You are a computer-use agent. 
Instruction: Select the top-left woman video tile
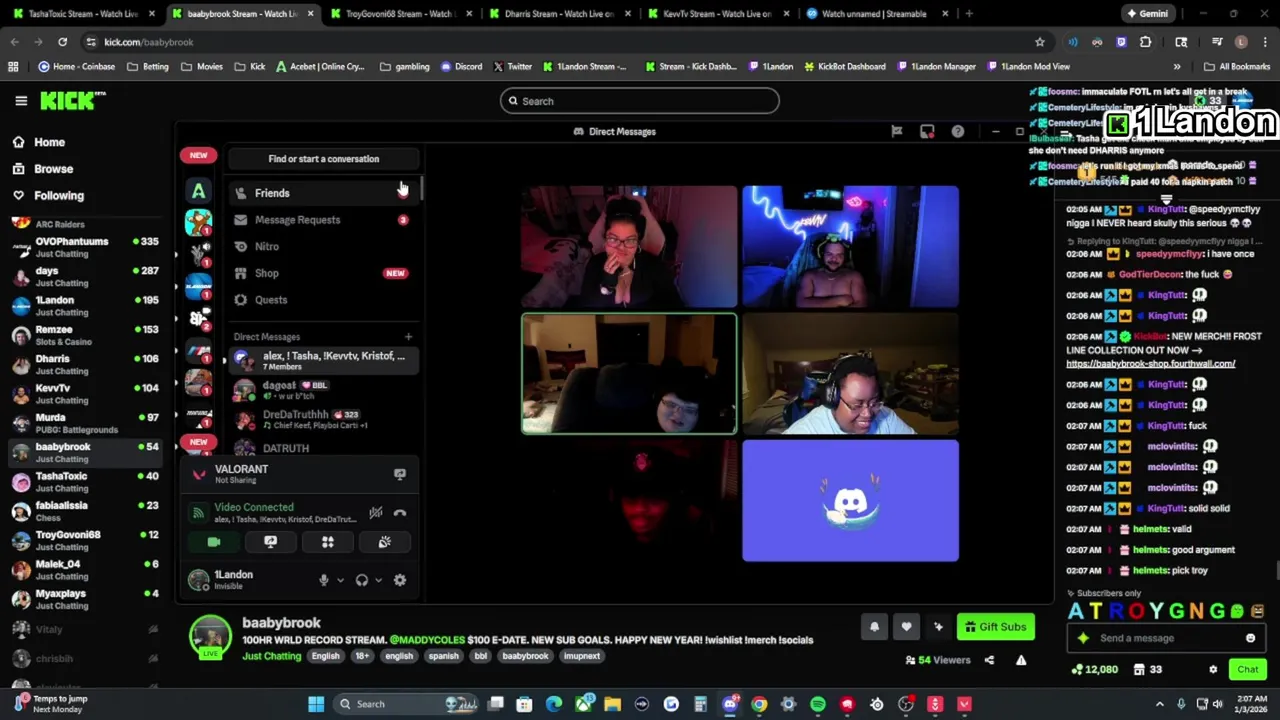(629, 247)
